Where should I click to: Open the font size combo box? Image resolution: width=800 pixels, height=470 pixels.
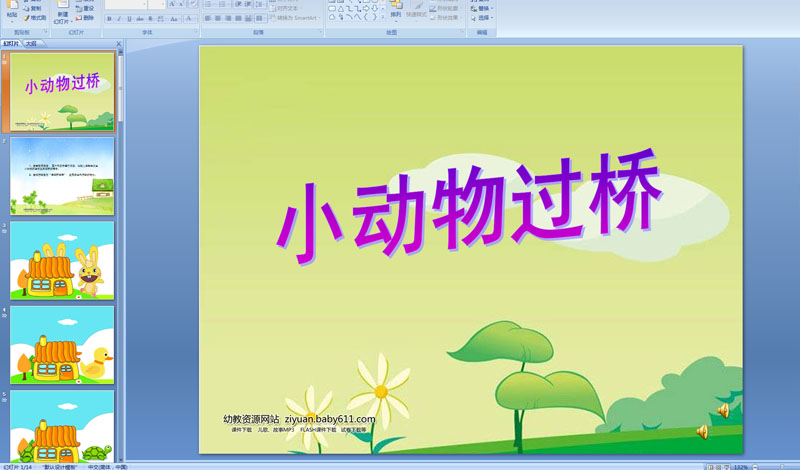(x=157, y=4)
